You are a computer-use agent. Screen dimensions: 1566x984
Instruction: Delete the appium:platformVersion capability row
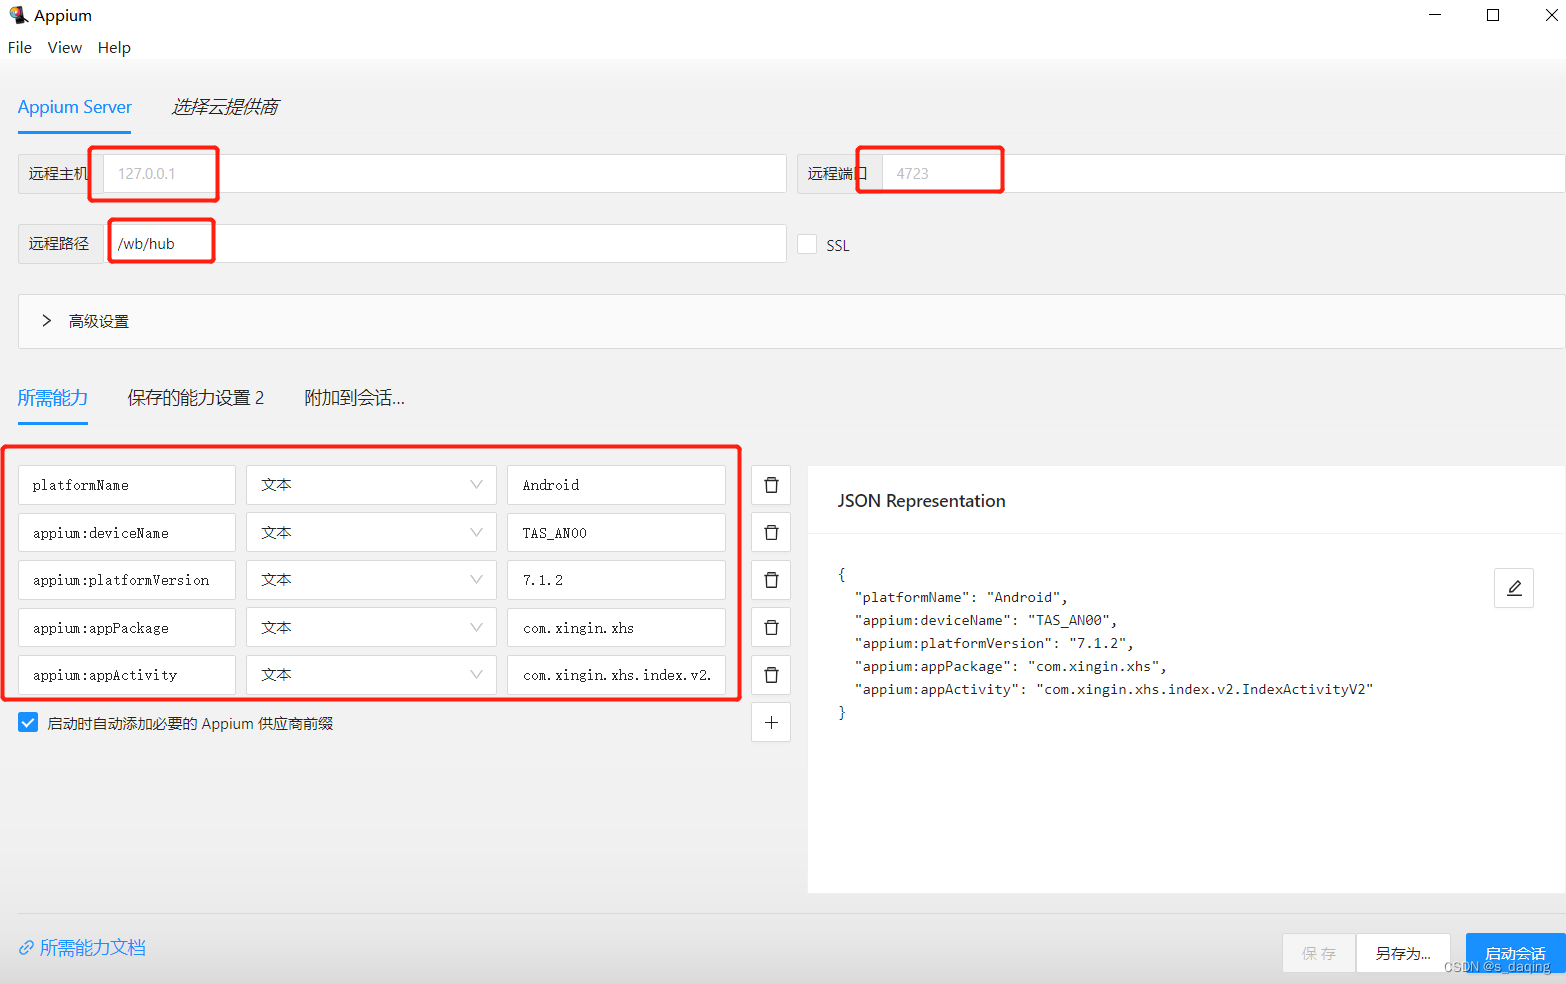click(x=771, y=580)
